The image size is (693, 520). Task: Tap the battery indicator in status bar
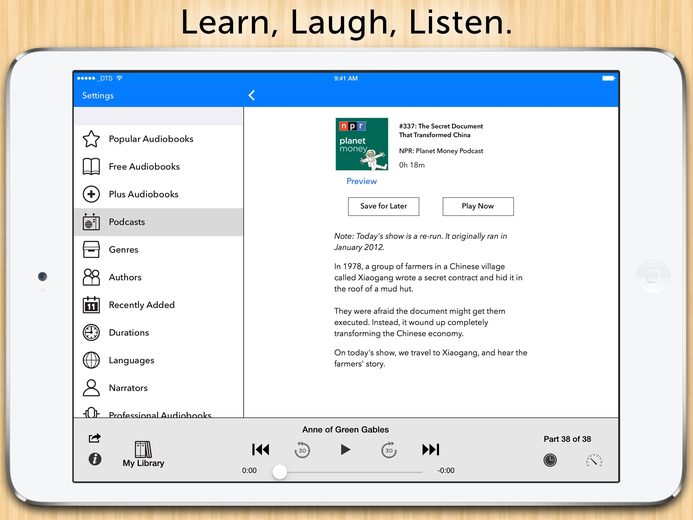[608, 78]
